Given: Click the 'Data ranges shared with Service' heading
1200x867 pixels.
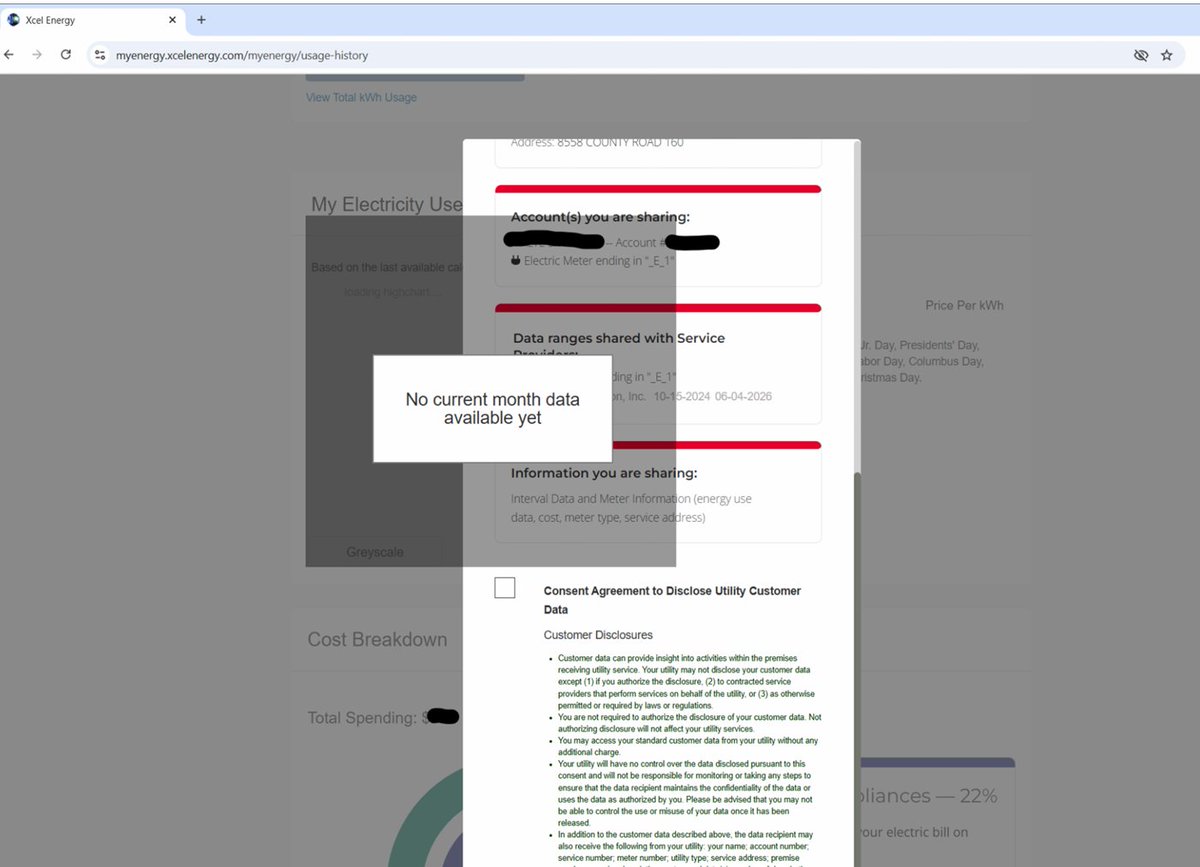Looking at the screenshot, I should [x=619, y=338].
